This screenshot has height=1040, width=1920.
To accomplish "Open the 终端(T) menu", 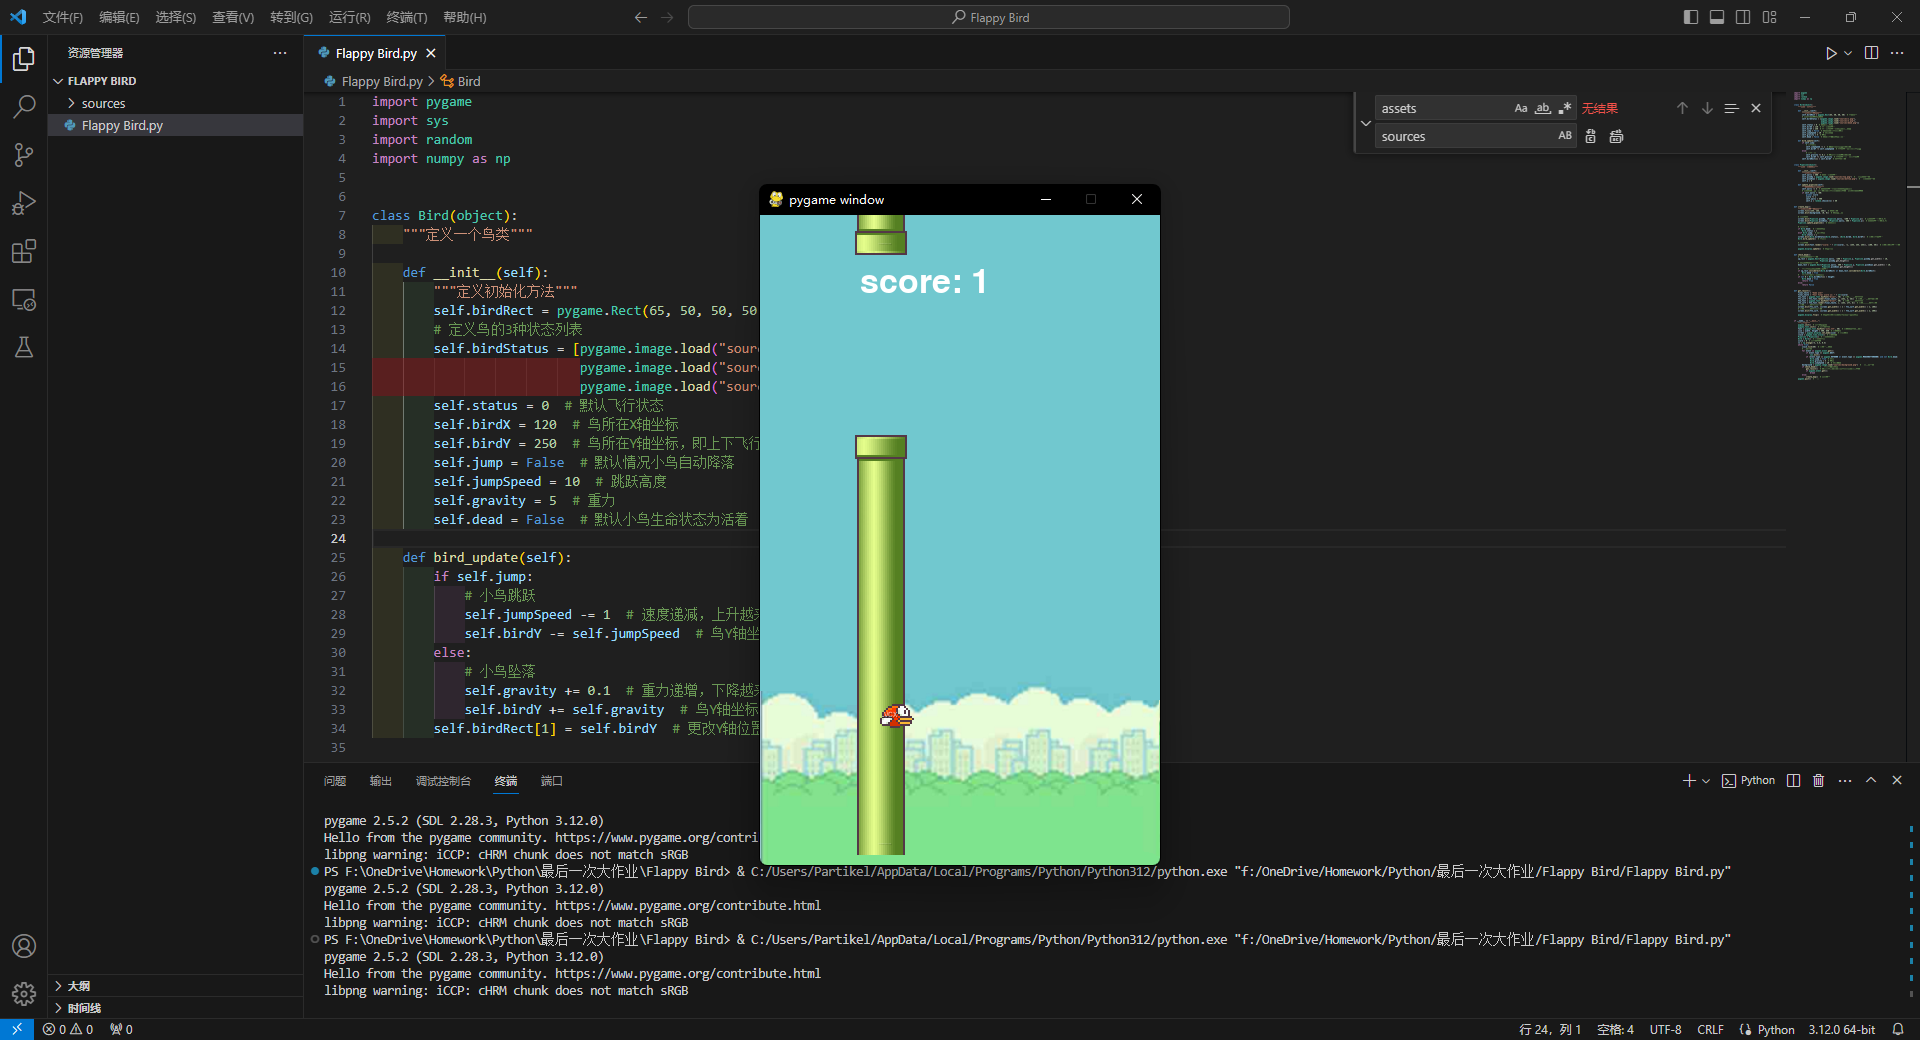I will (406, 17).
